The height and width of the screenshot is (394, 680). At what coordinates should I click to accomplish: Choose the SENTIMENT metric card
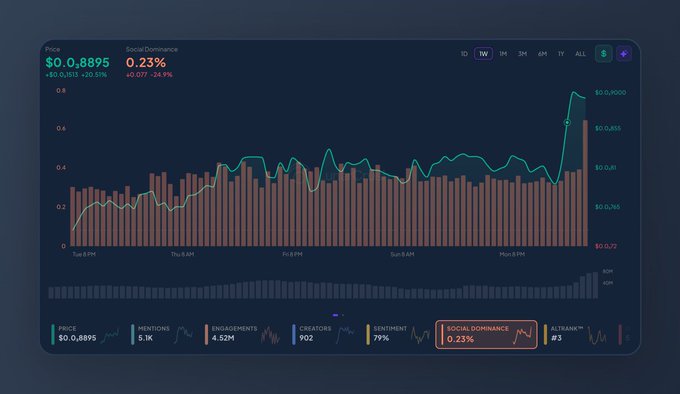tap(398, 334)
